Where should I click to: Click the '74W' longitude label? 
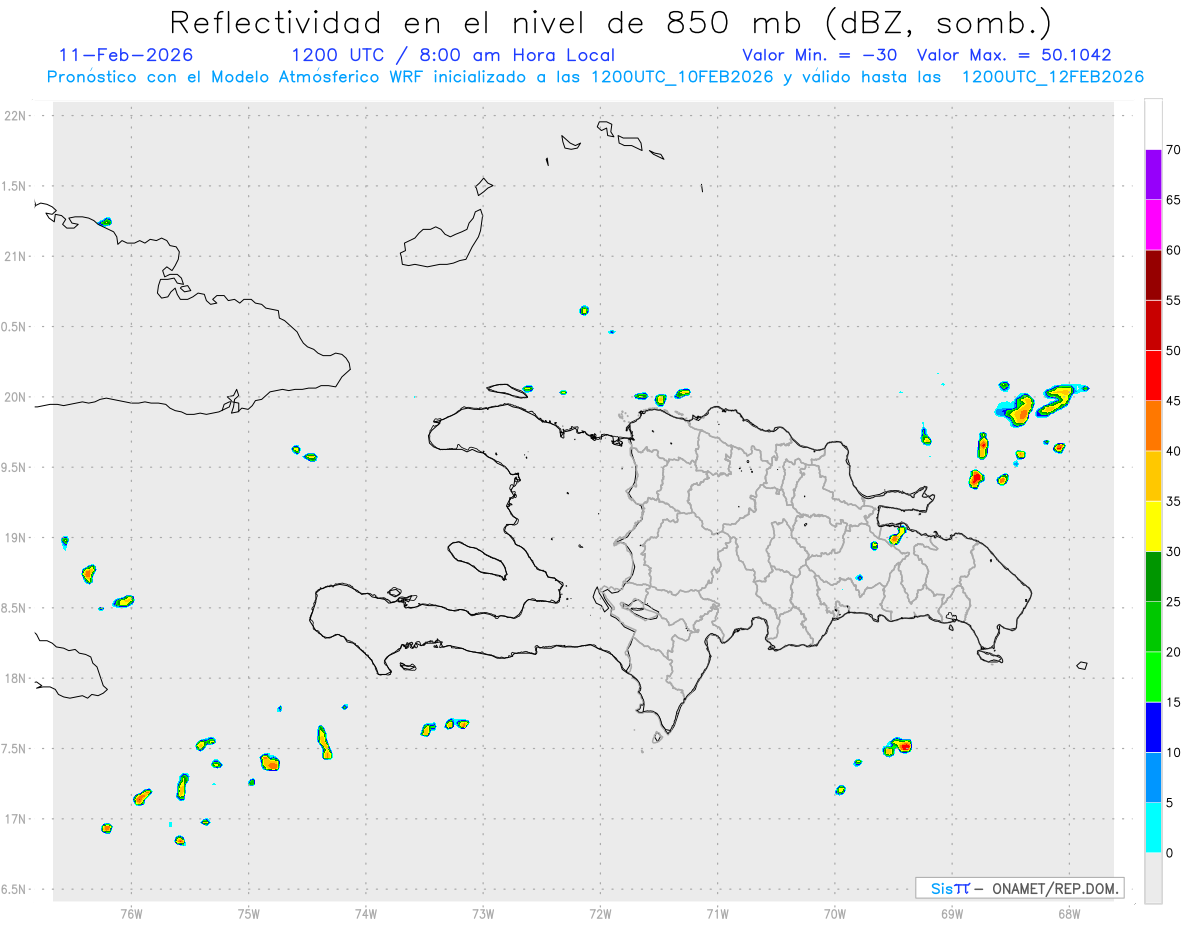[366, 912]
